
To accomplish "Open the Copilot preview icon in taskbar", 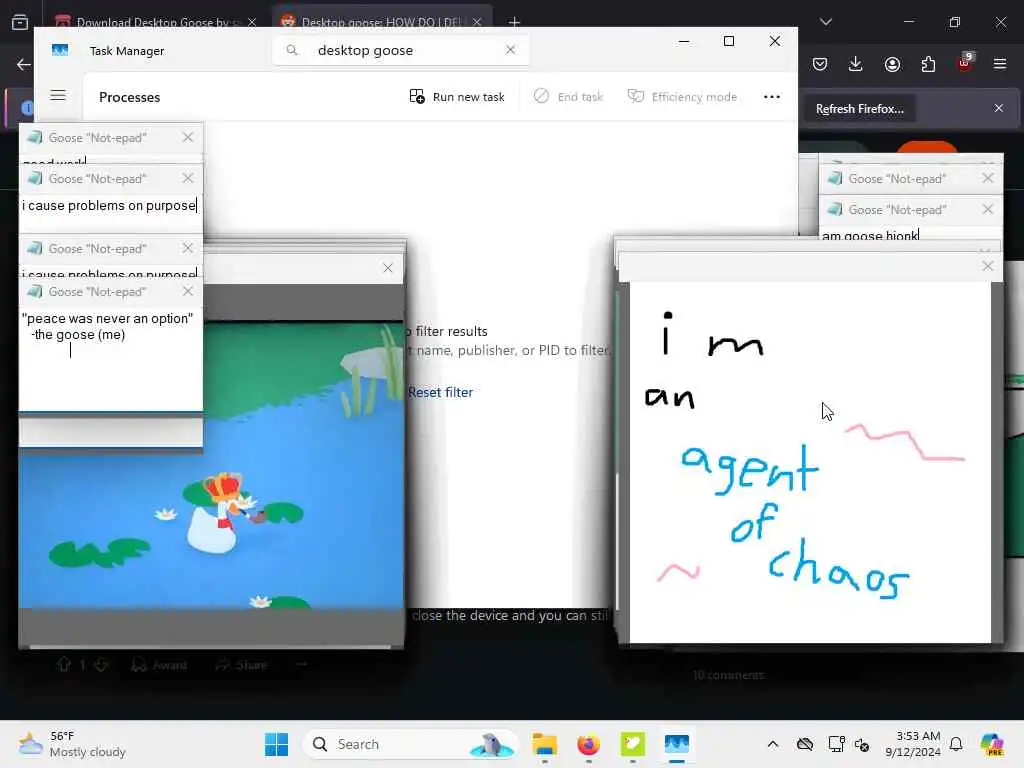I will point(992,744).
